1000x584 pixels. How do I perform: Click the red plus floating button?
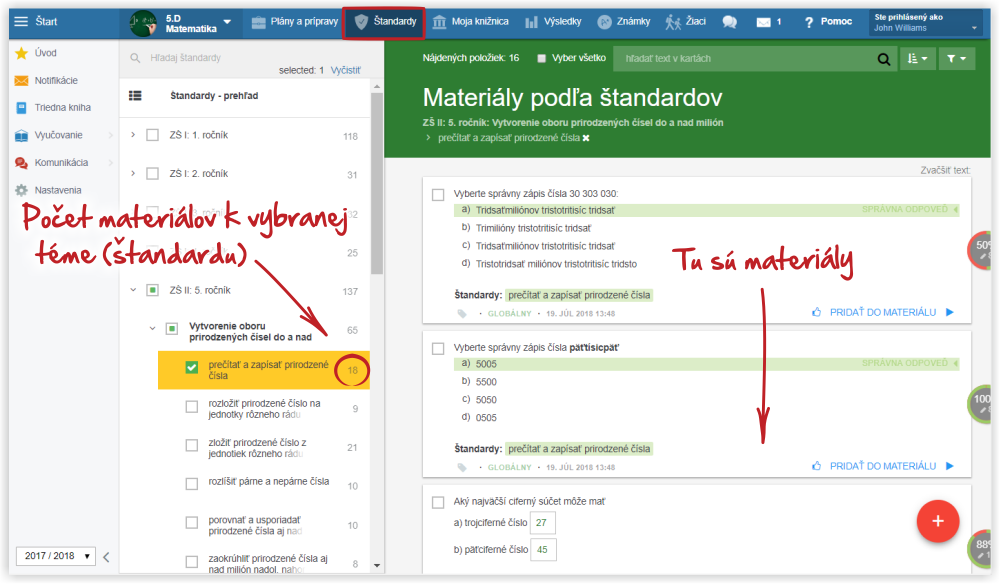938,522
